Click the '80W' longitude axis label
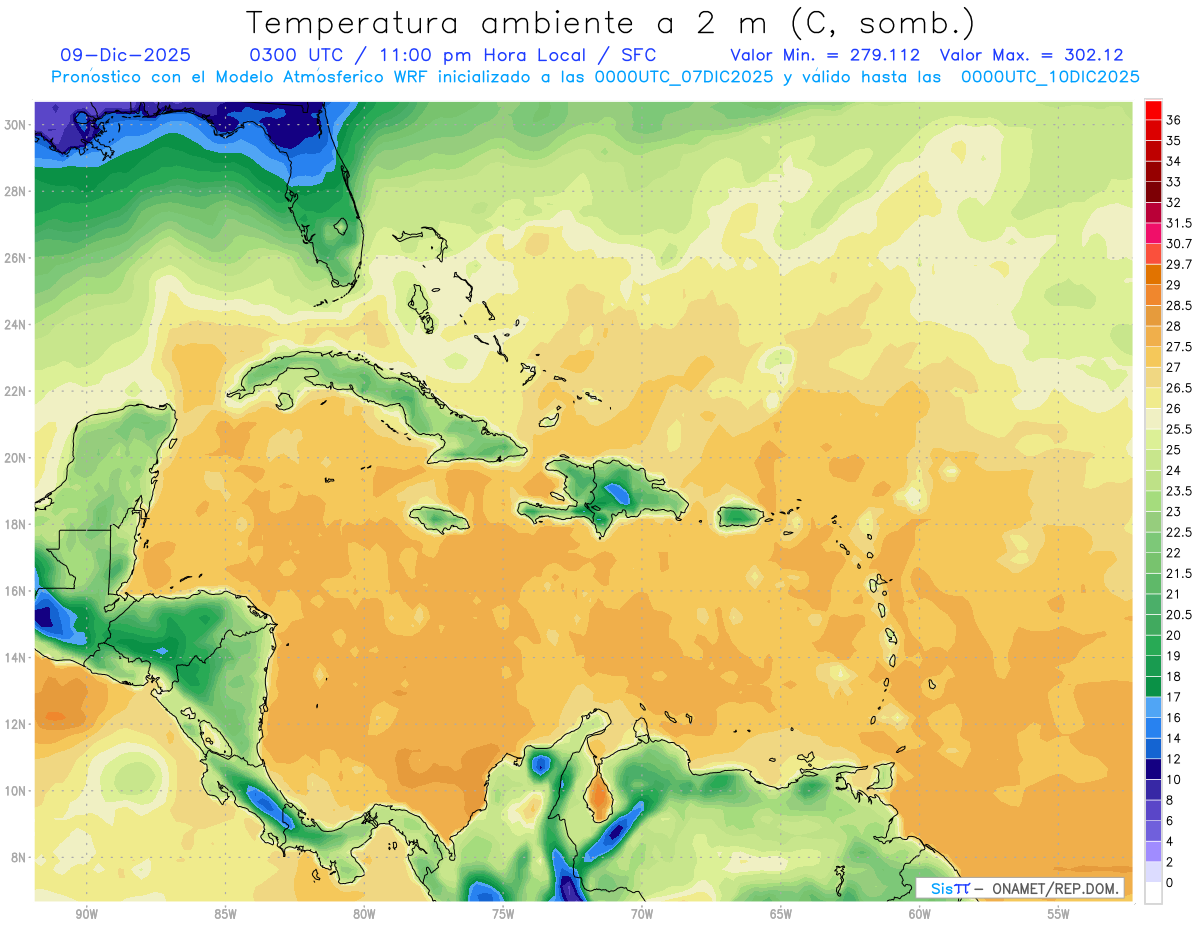Viewport: 1200px width, 927px height. tap(364, 914)
